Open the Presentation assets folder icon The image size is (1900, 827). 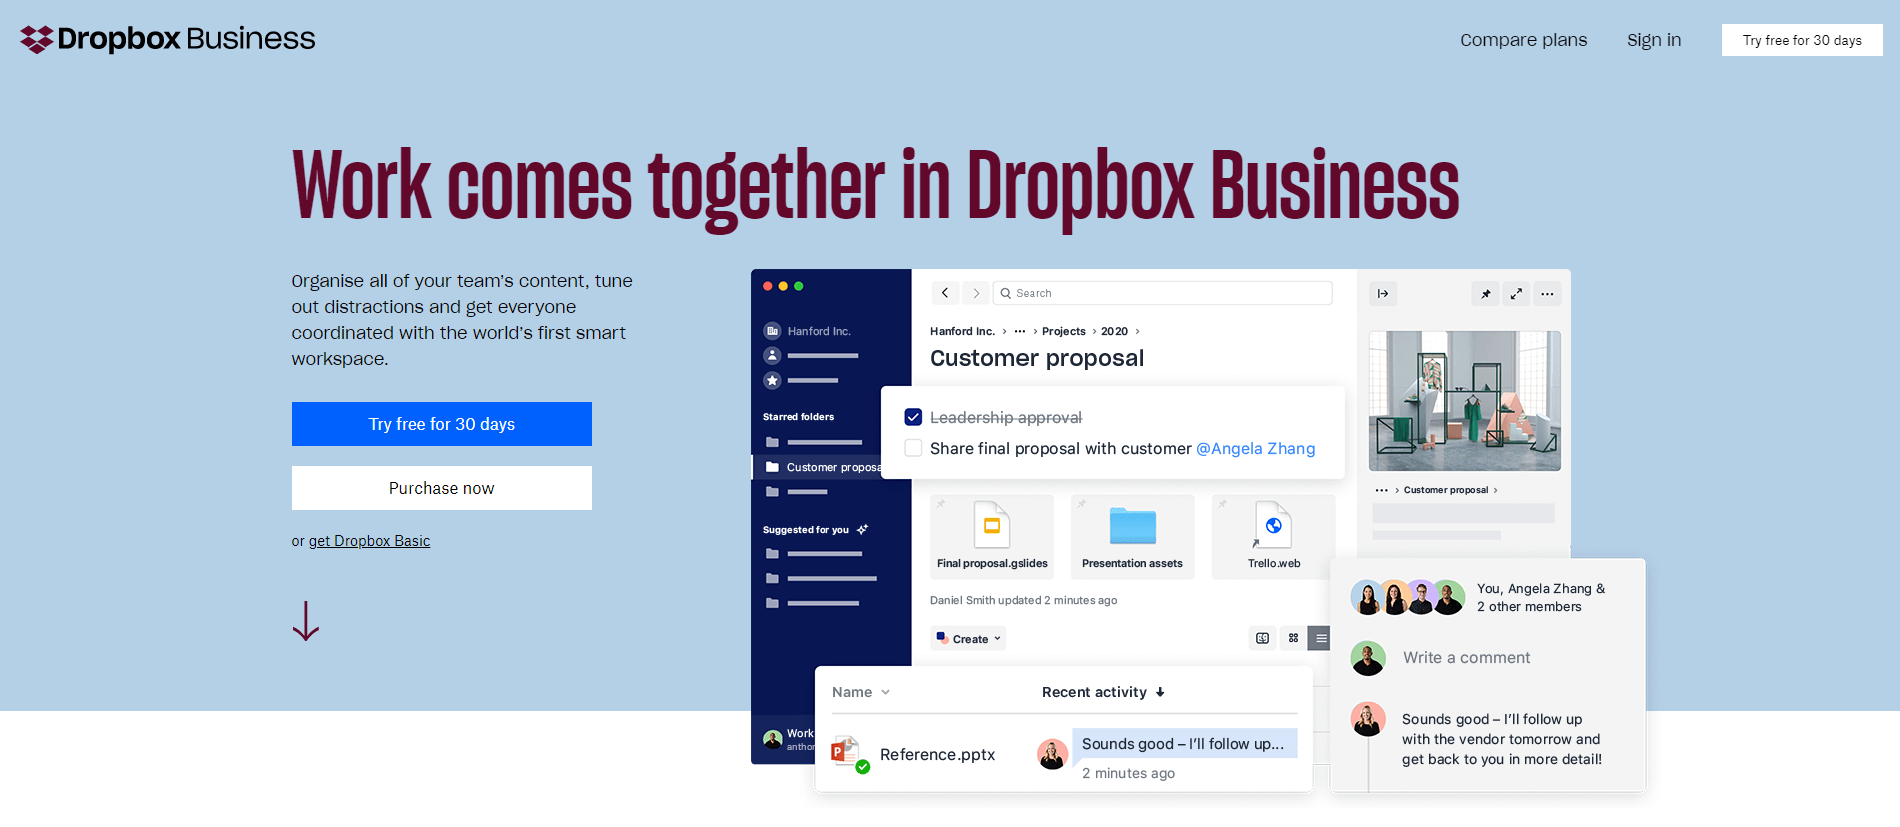(1133, 525)
